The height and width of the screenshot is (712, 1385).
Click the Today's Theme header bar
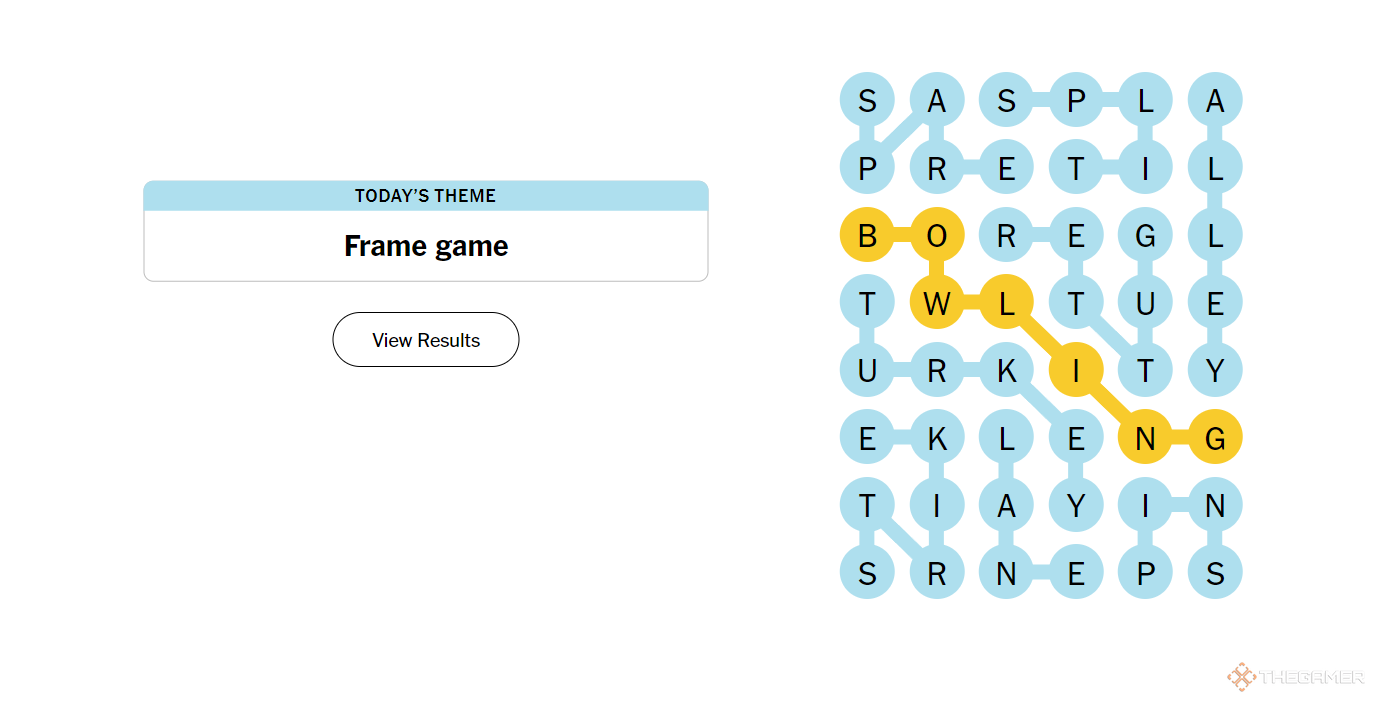tap(426, 196)
